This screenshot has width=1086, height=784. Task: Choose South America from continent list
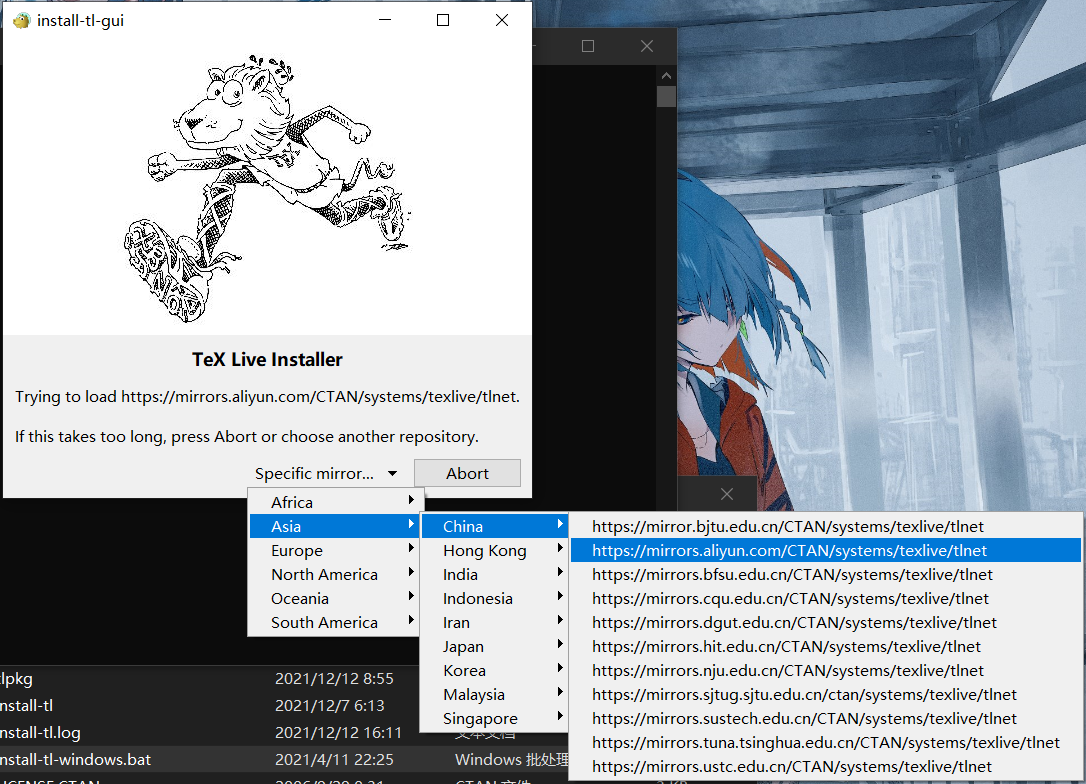point(336,623)
